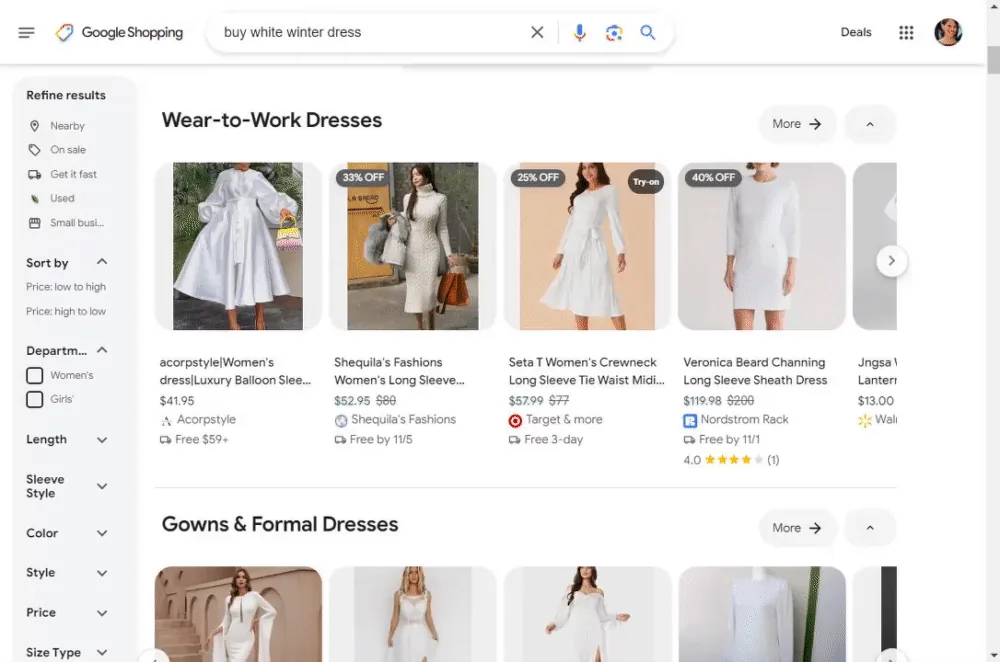Open the Shequila's knit dress image
This screenshot has height=662, width=1000.
click(413, 246)
